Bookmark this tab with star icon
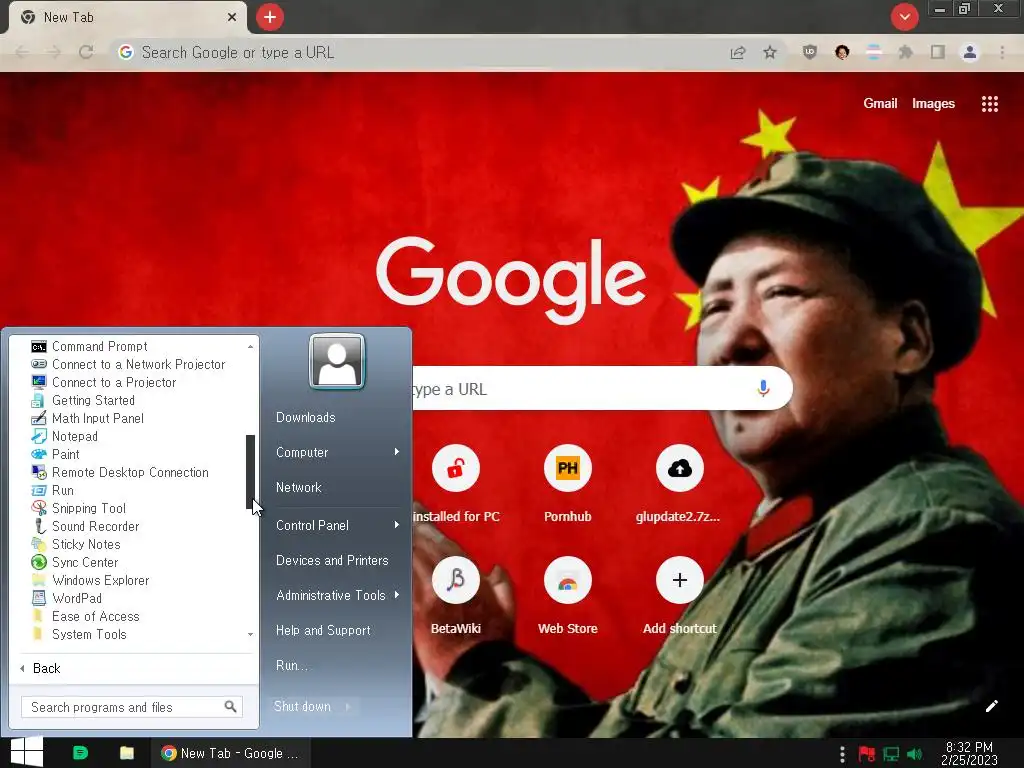 tap(770, 52)
